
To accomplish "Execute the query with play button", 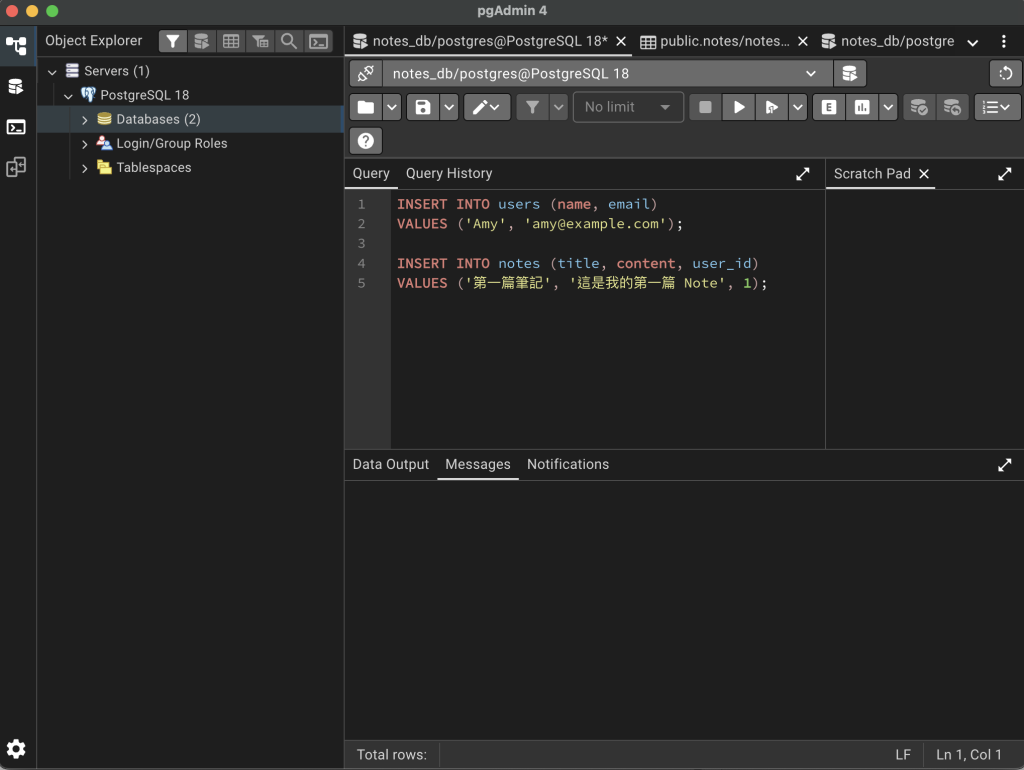I will coord(739,107).
